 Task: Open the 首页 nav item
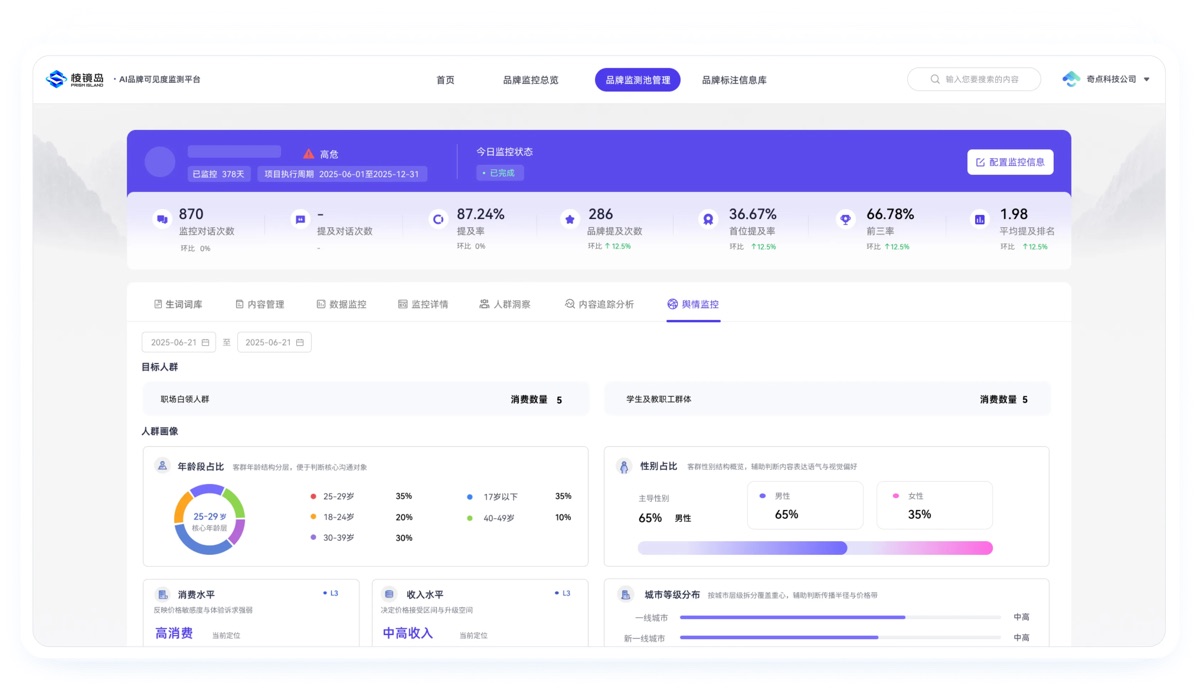pos(445,80)
